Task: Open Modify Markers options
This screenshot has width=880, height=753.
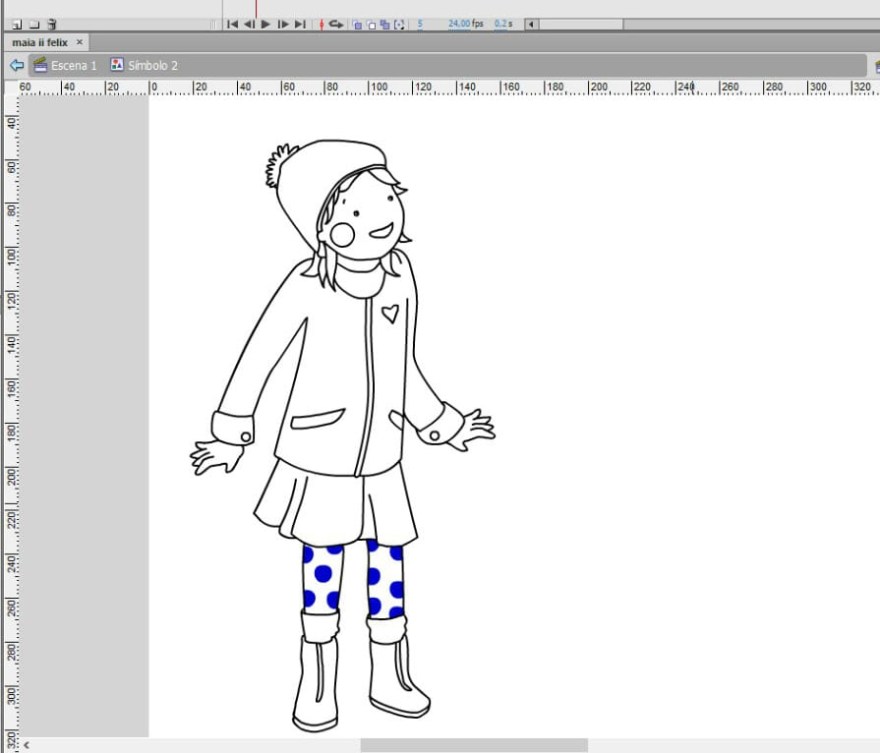Action: point(400,24)
